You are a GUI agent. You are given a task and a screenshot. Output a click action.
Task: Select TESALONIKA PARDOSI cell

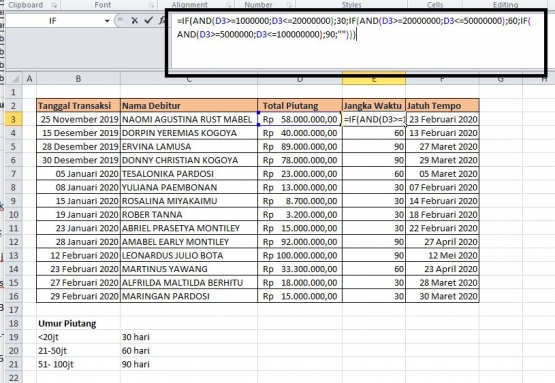[189, 174]
